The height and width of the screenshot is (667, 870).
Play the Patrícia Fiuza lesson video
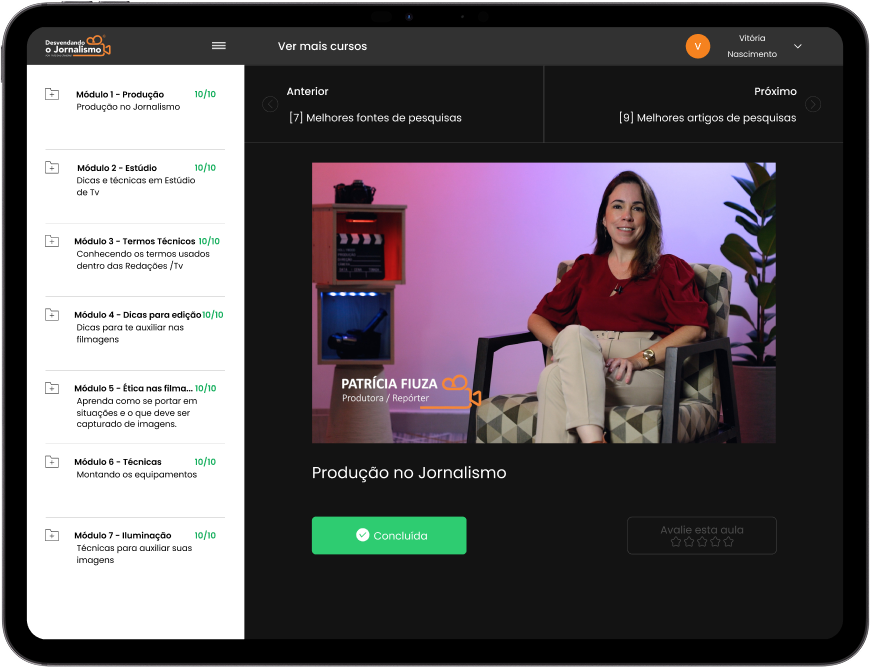pos(543,302)
